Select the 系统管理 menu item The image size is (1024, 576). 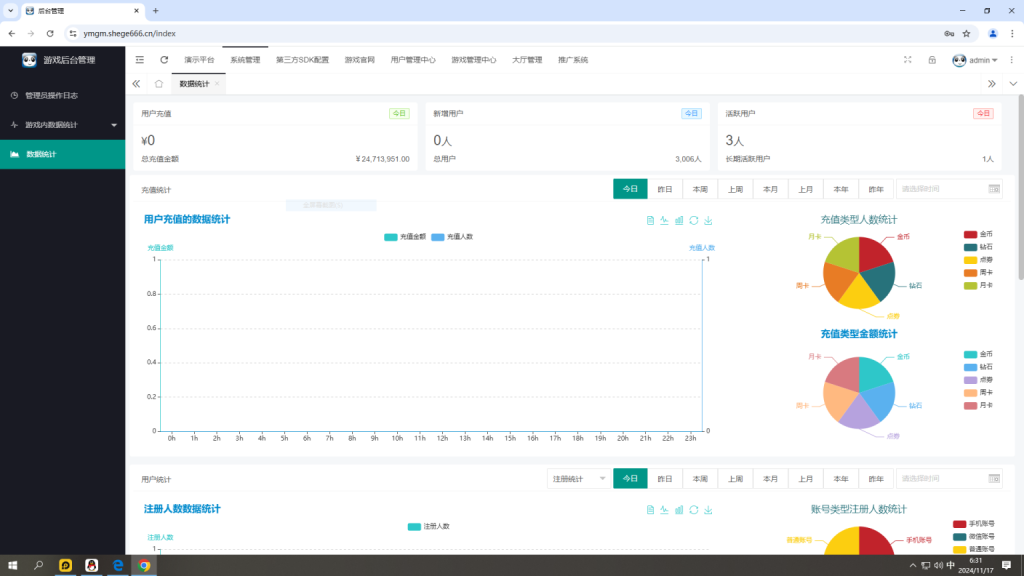pyautogui.click(x=243, y=59)
